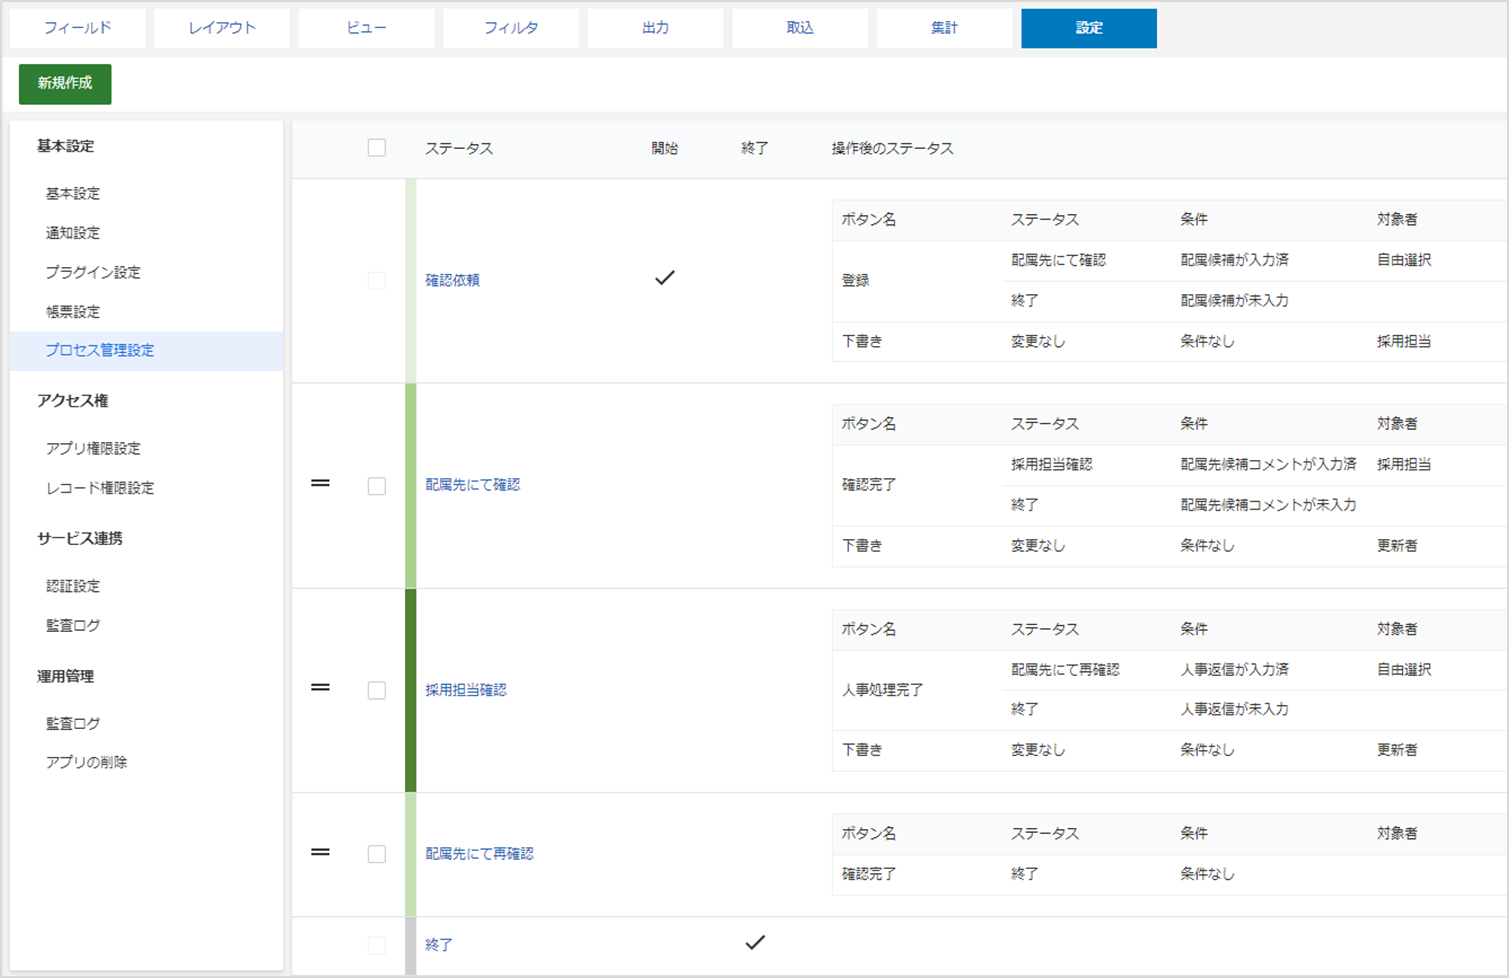The image size is (1509, 978).
Task: Open 基本設定 in the sidebar list
Action: click(73, 193)
